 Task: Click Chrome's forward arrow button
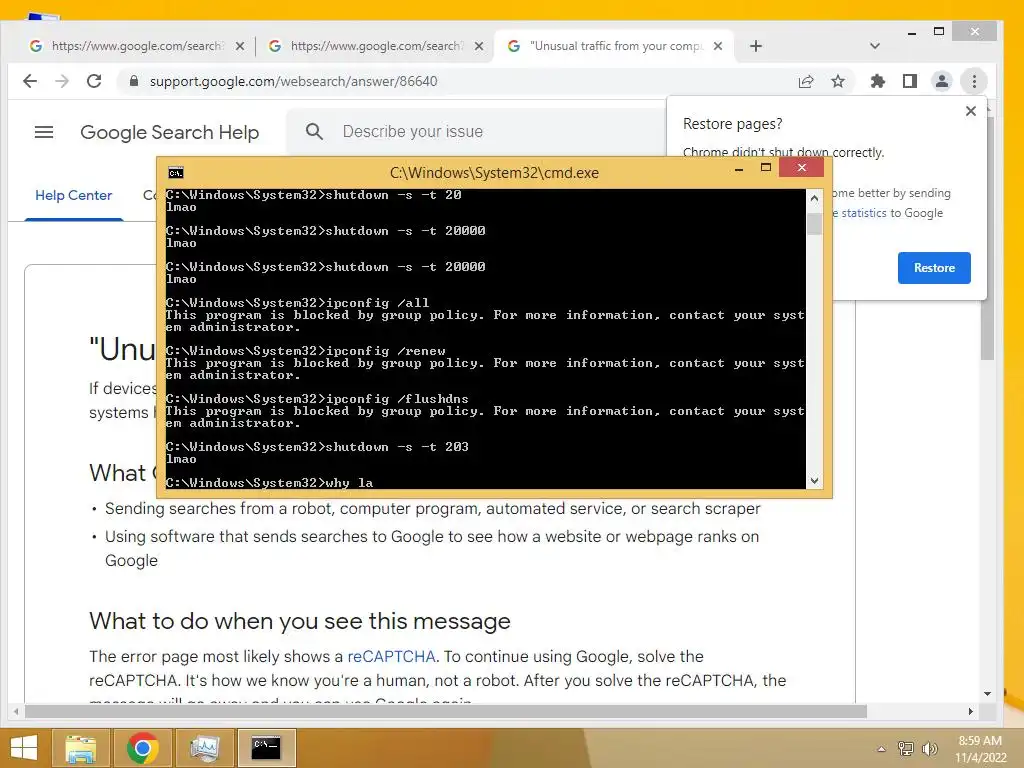pyautogui.click(x=62, y=81)
